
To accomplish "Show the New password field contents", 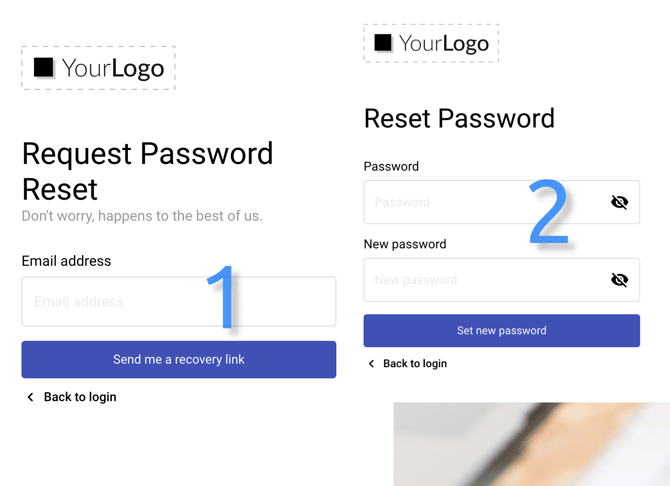I will (x=619, y=280).
